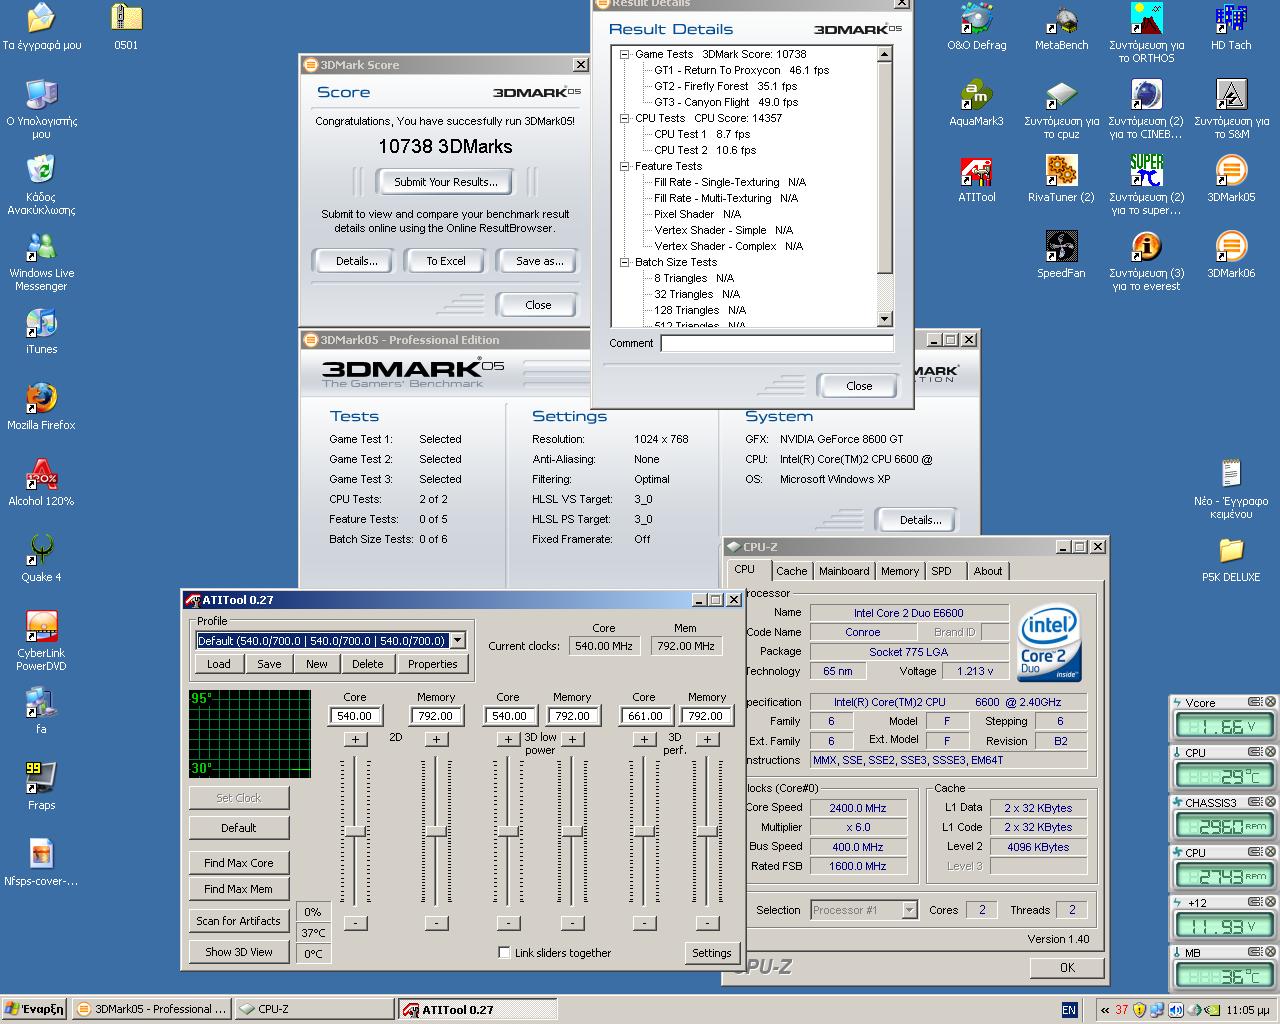This screenshot has width=1280, height=1024.
Task: Adjust the 3D low power Memory slider
Action: [x=572, y=831]
